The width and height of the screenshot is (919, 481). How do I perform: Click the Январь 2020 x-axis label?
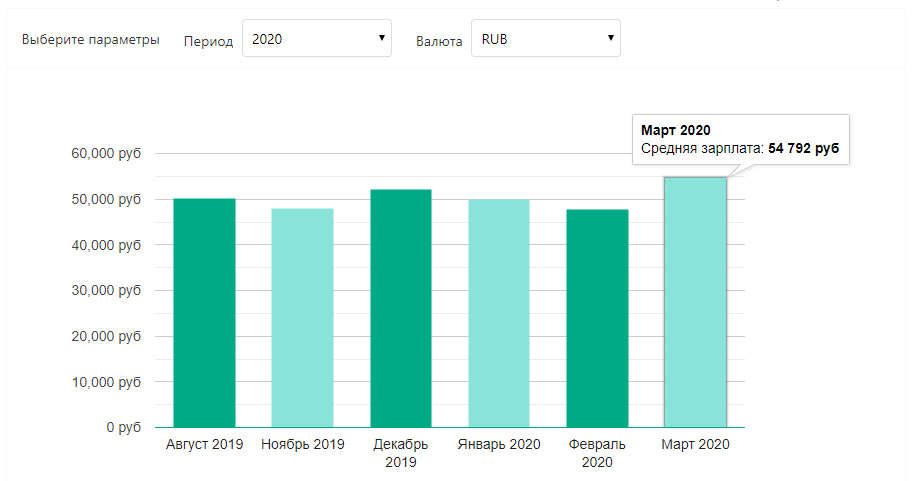(x=499, y=444)
